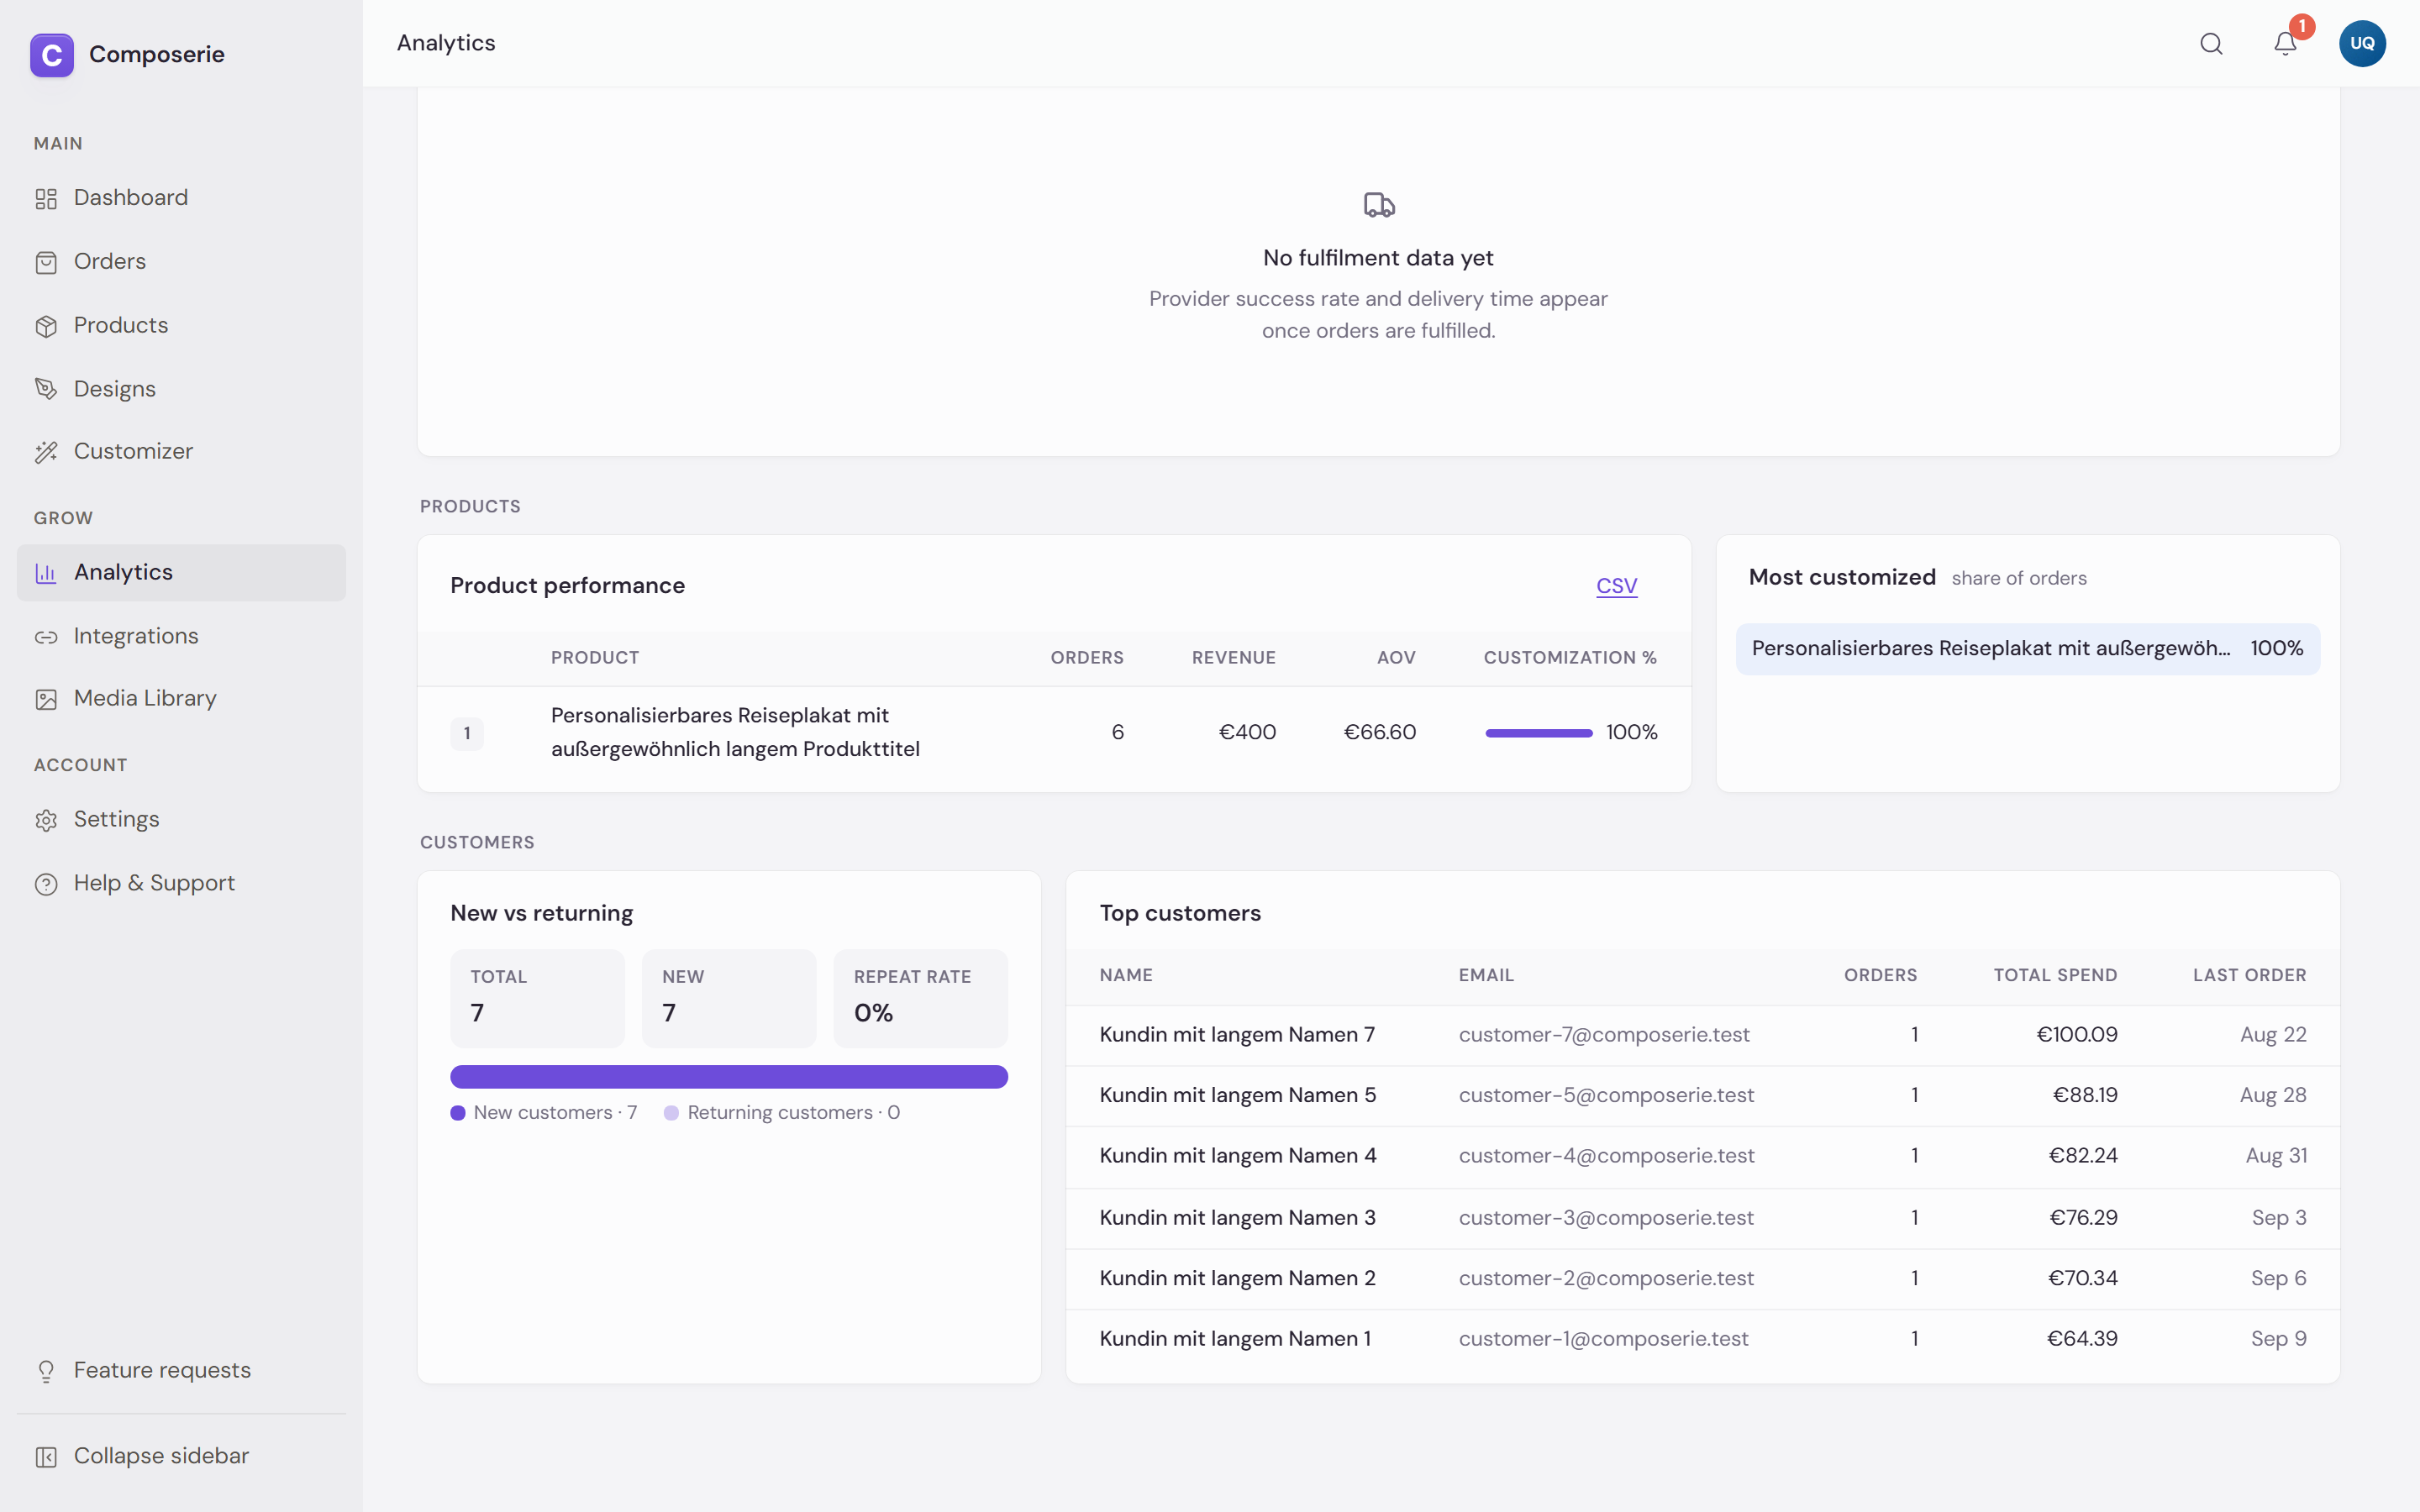Click the REVENUE column header
This screenshot has height=1512, width=2420.
(1233, 658)
